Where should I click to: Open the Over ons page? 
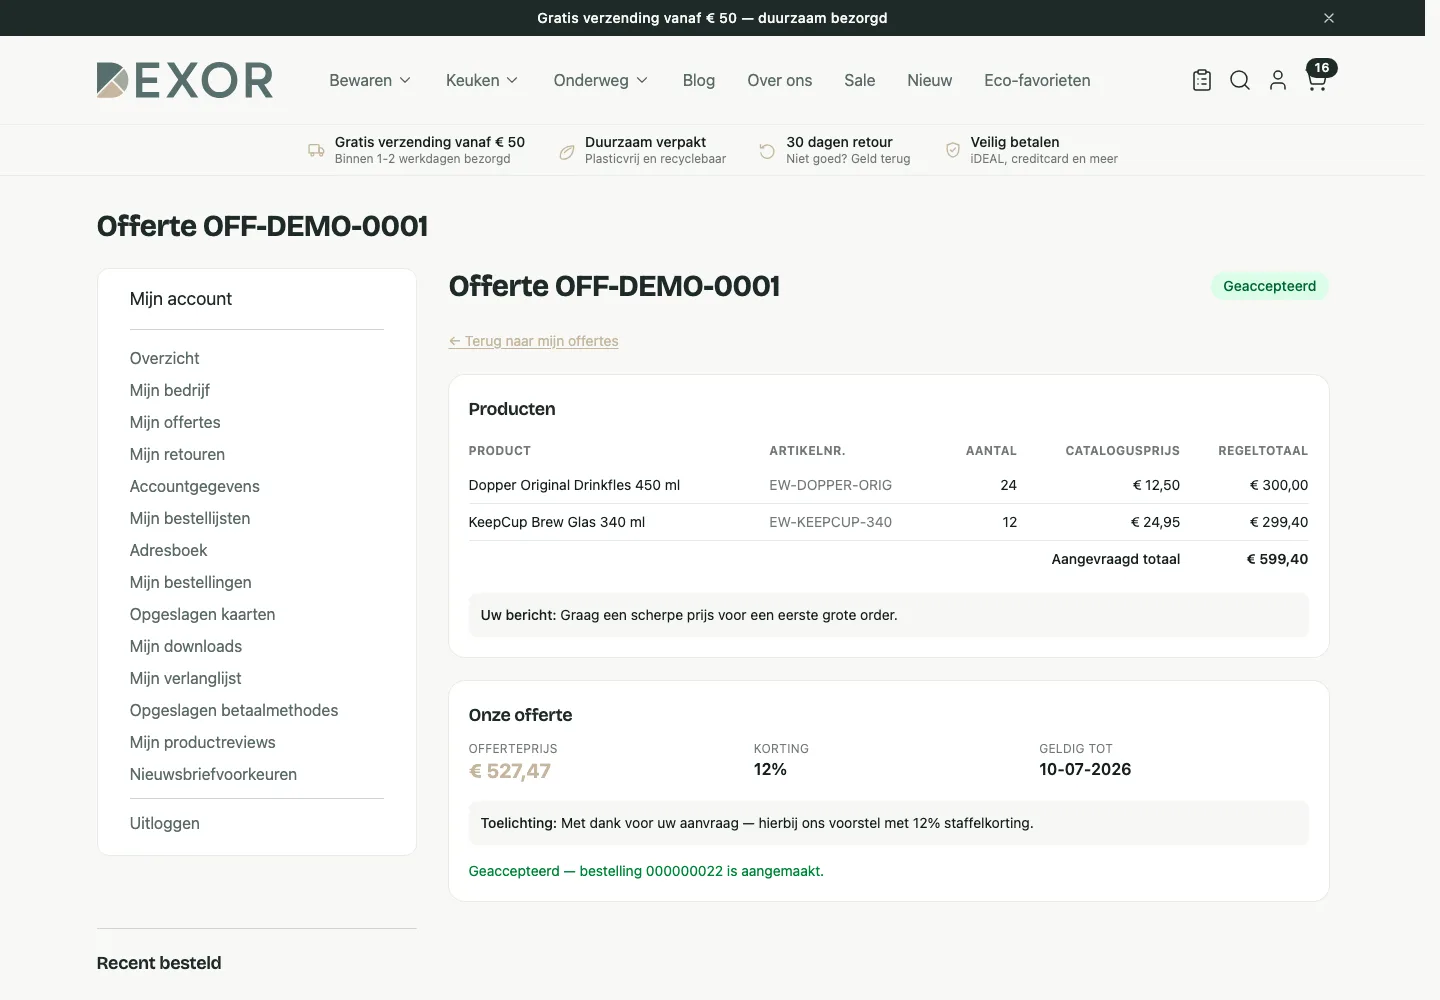coord(780,80)
